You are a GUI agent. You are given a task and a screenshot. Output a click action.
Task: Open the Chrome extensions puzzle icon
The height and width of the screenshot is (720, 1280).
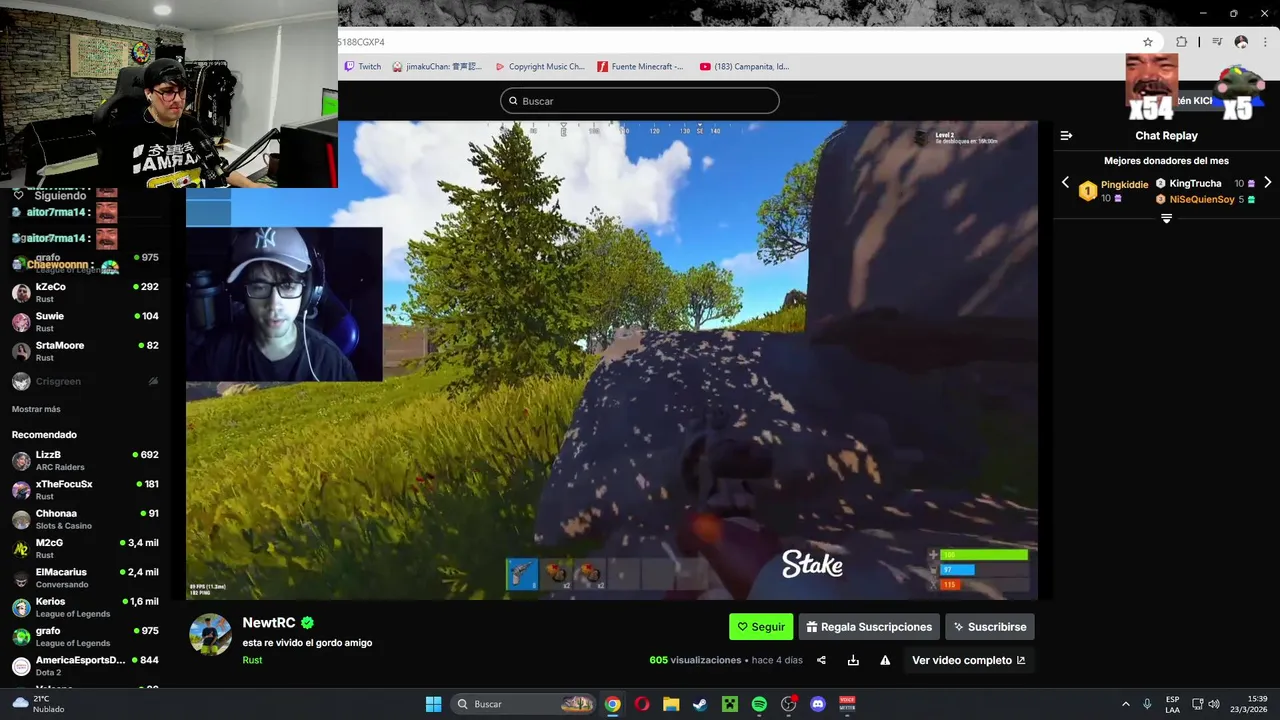point(1181,42)
